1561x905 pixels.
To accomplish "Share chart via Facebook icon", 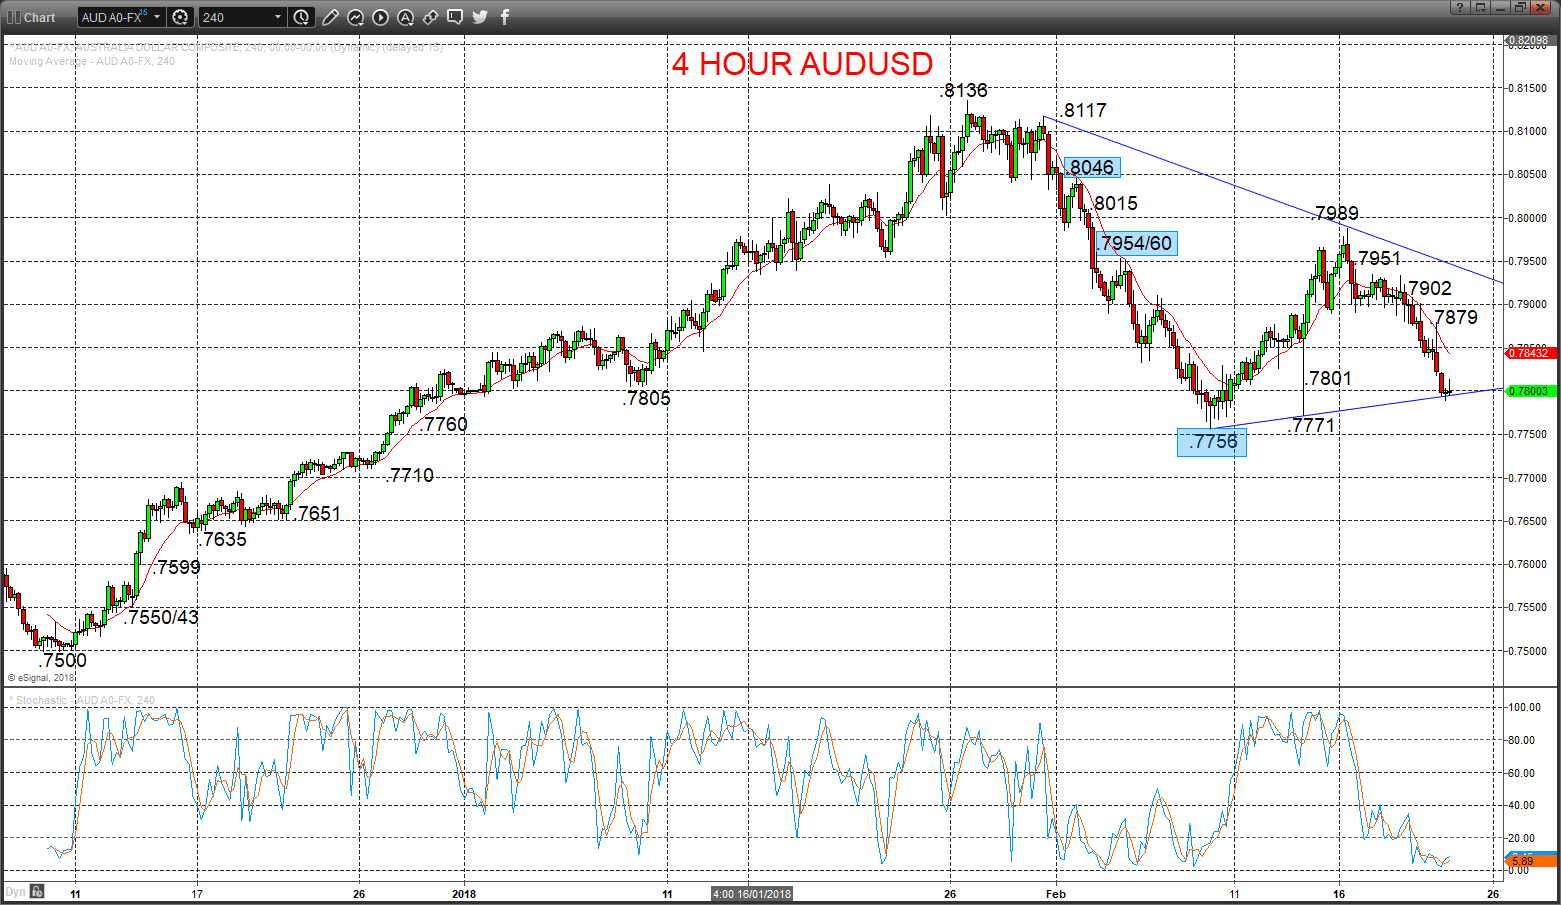I will [x=505, y=17].
